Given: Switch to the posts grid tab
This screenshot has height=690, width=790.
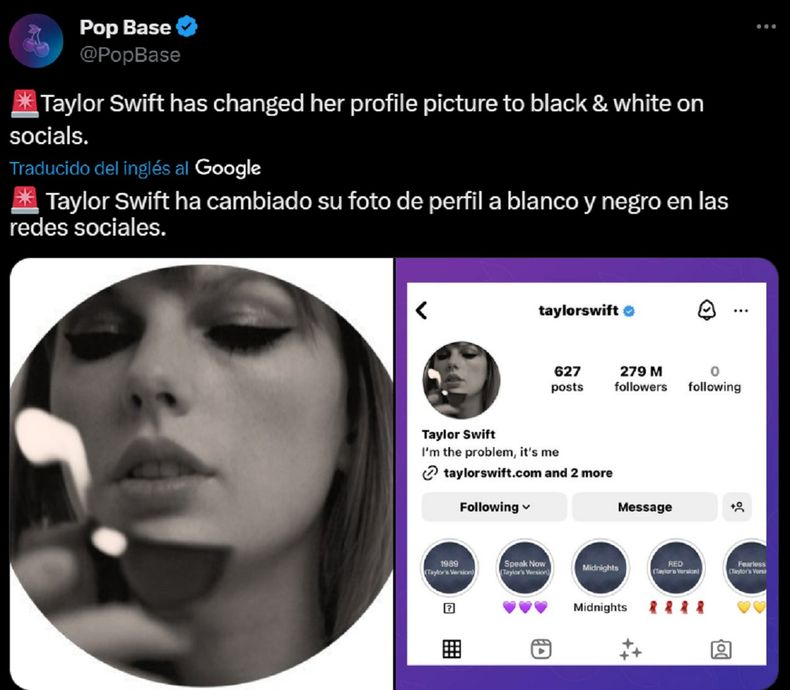Looking at the screenshot, I should (452, 649).
